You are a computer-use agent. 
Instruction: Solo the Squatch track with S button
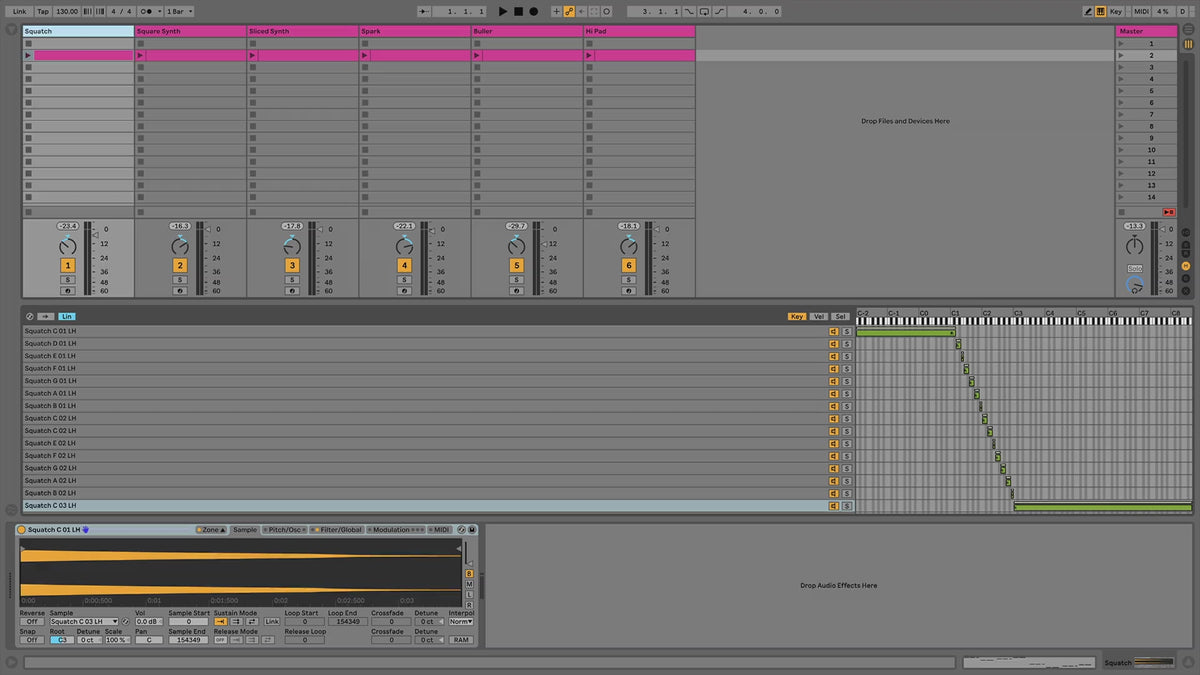(68, 280)
